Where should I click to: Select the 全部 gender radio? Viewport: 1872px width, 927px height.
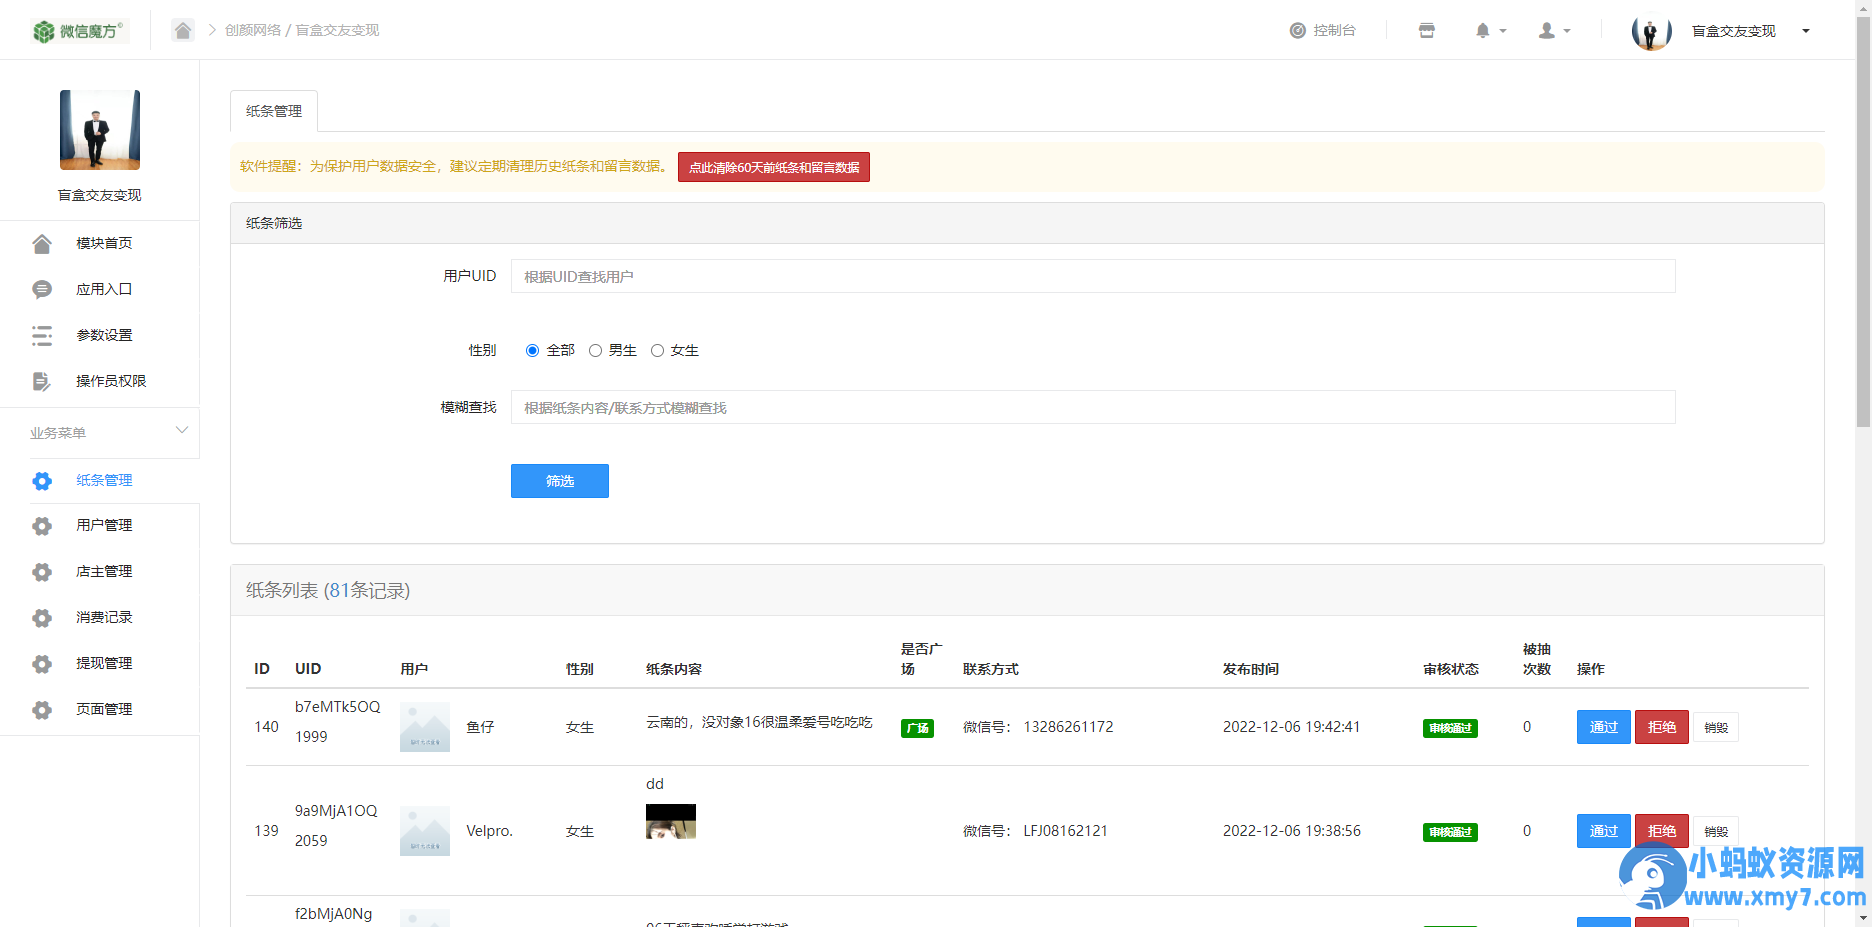[532, 350]
